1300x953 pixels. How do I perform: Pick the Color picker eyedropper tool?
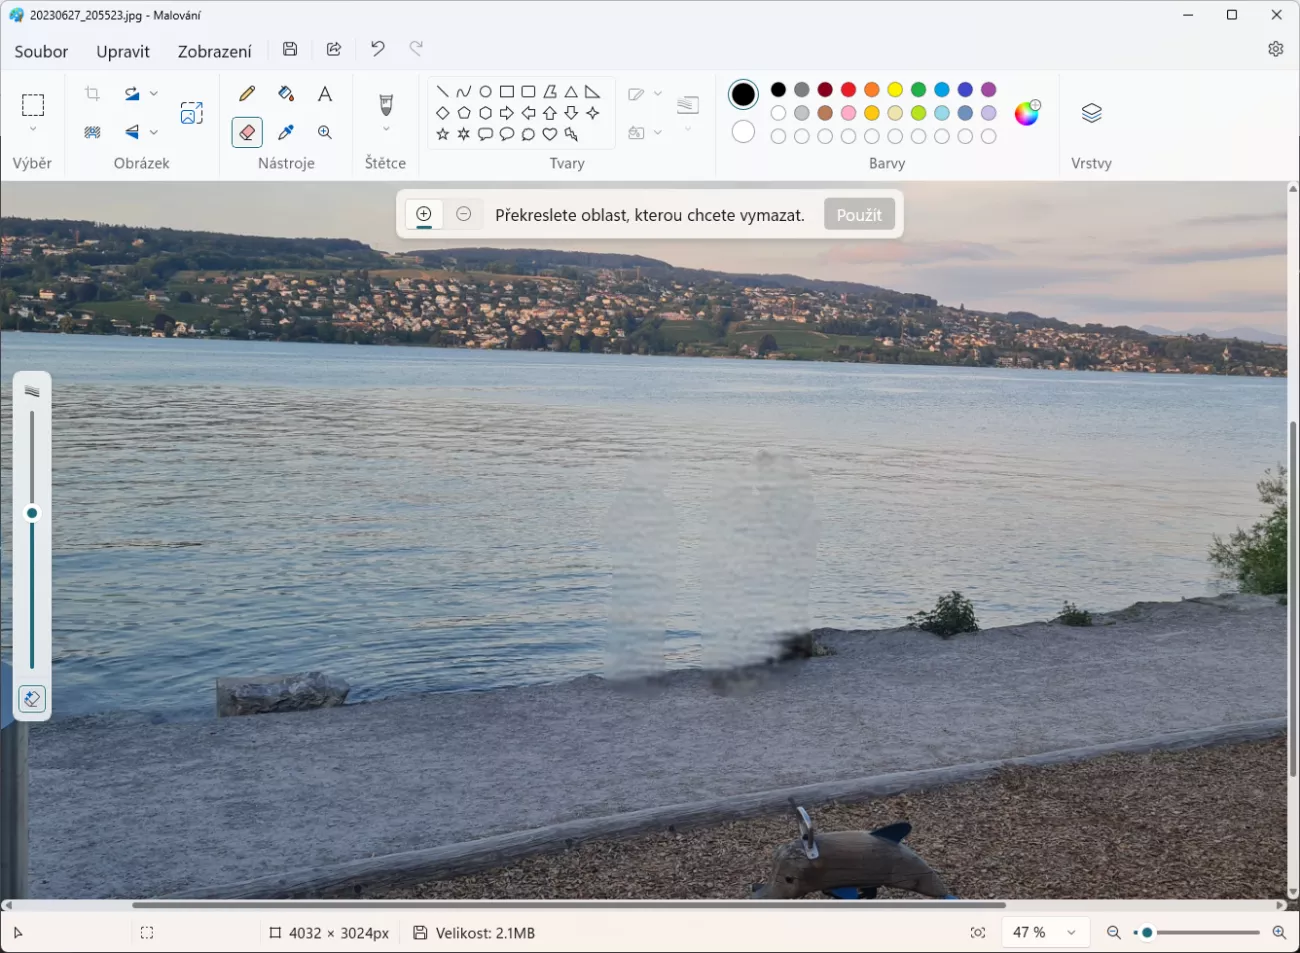click(x=286, y=132)
